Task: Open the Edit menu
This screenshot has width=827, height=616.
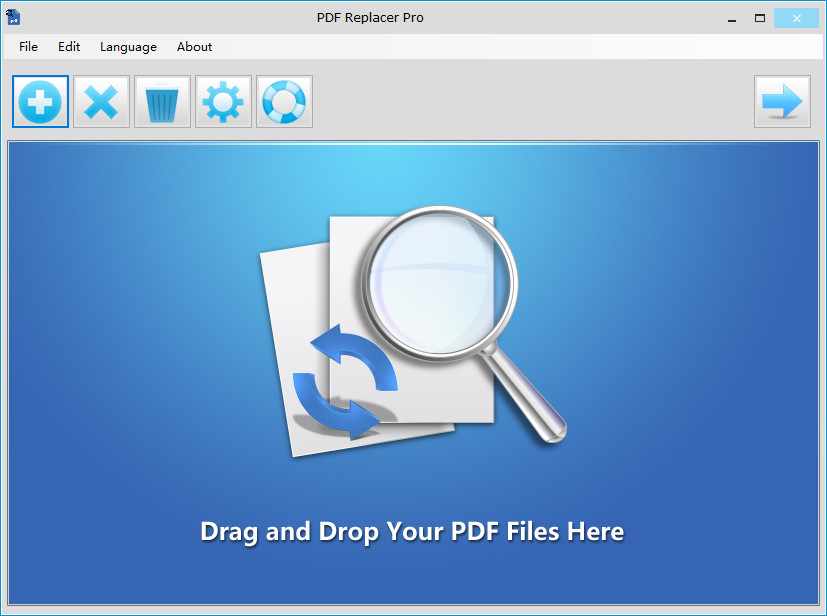Action: pos(68,47)
